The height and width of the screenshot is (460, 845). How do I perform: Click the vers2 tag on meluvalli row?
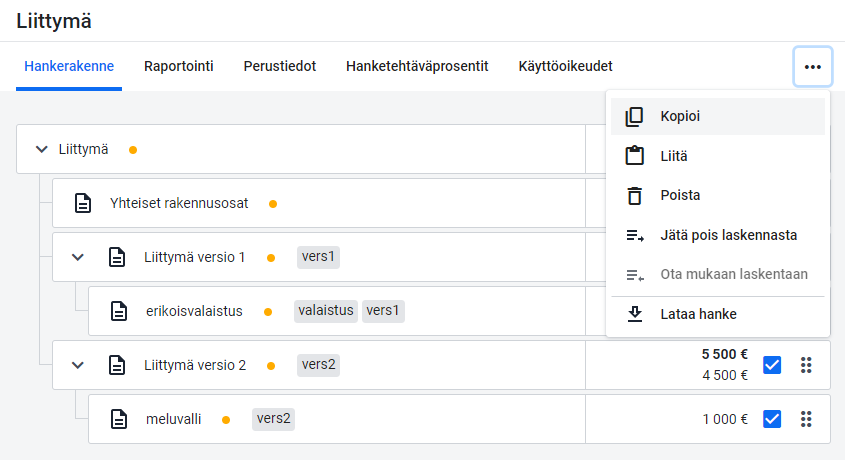(x=273, y=419)
